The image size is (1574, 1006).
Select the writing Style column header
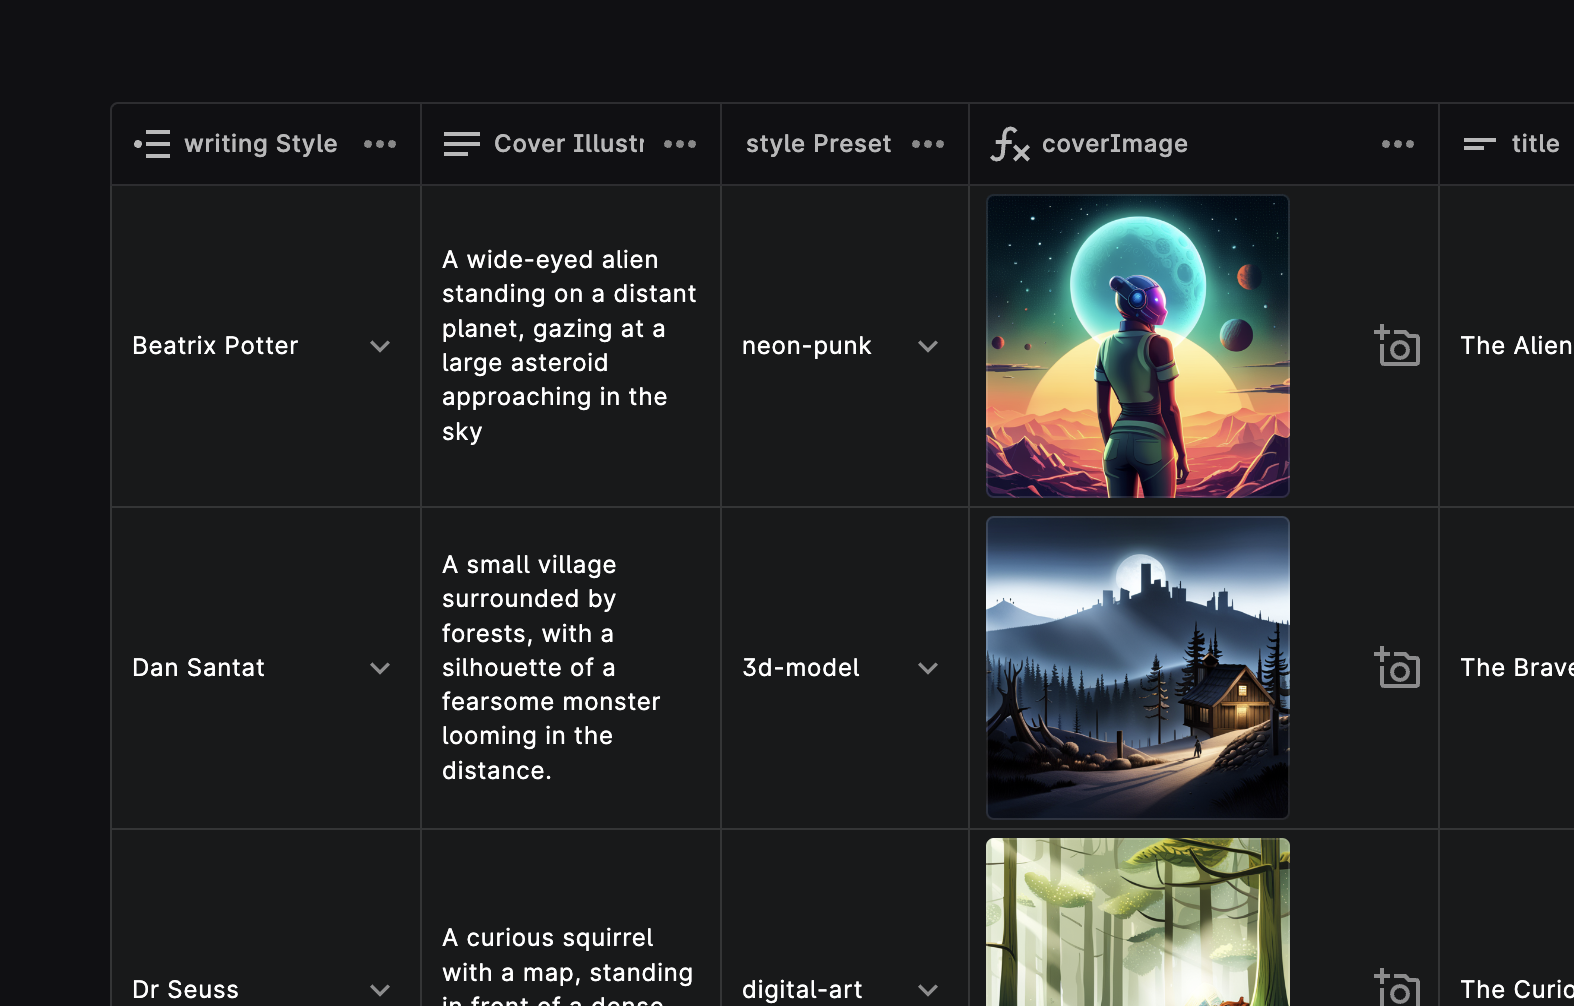point(260,144)
